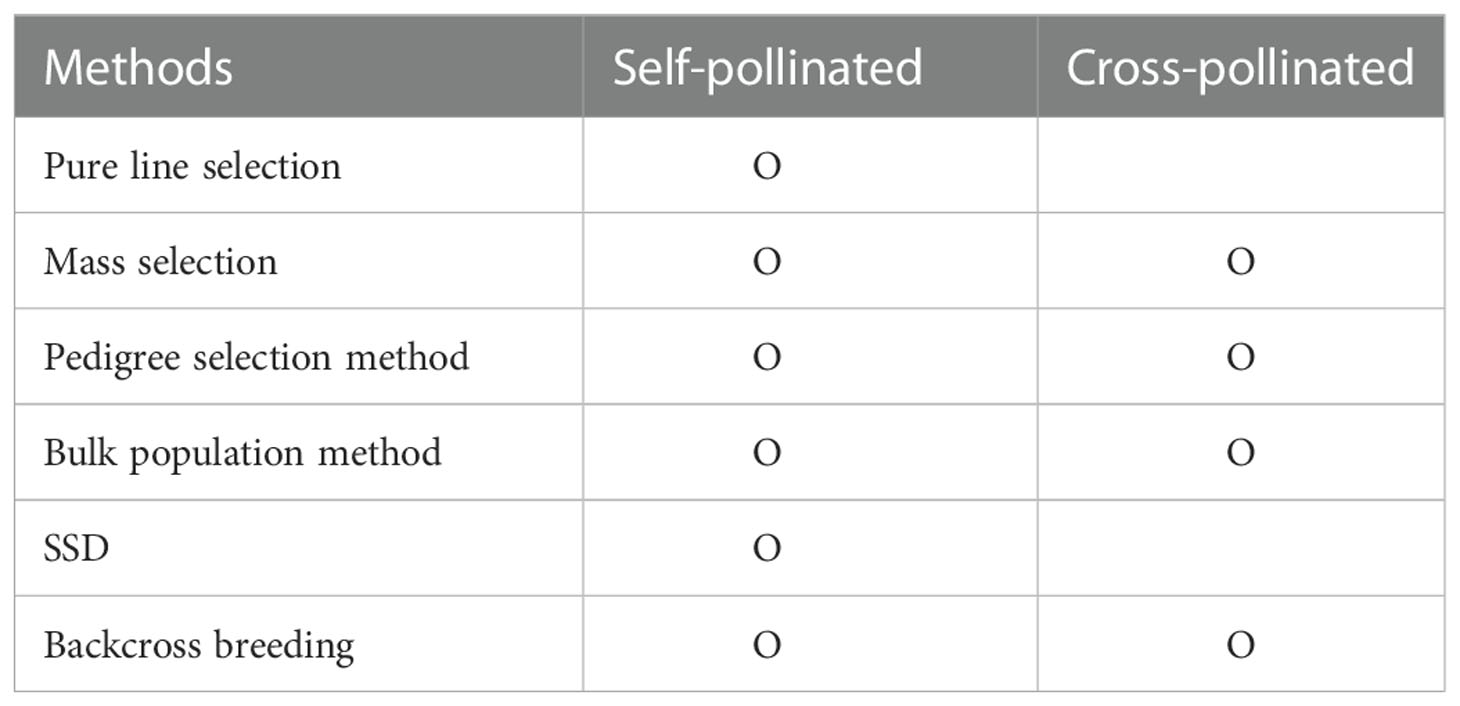Click self-pollinated O for Pedigree selection method

[767, 357]
